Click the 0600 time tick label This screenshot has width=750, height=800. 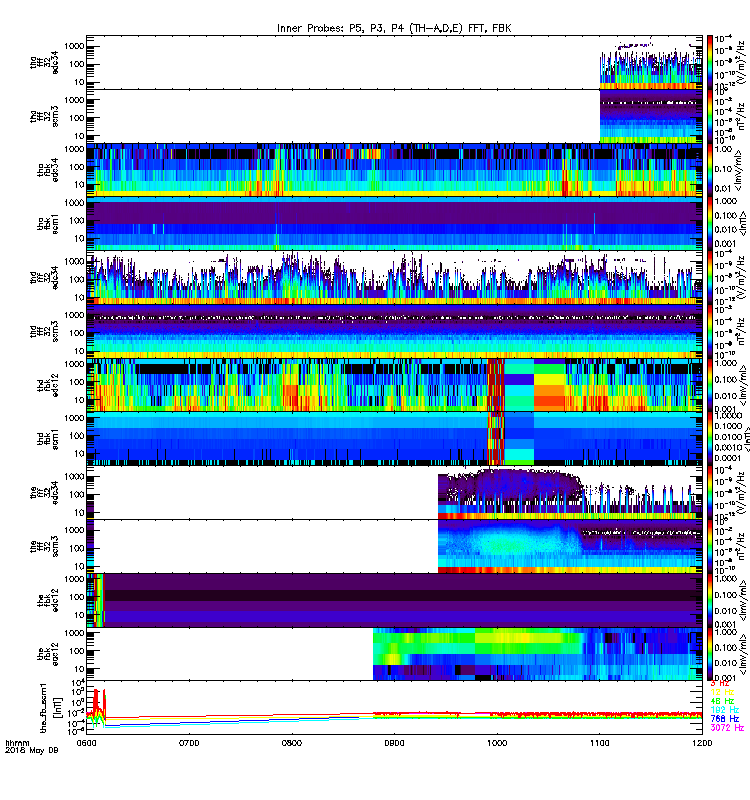(x=86, y=743)
